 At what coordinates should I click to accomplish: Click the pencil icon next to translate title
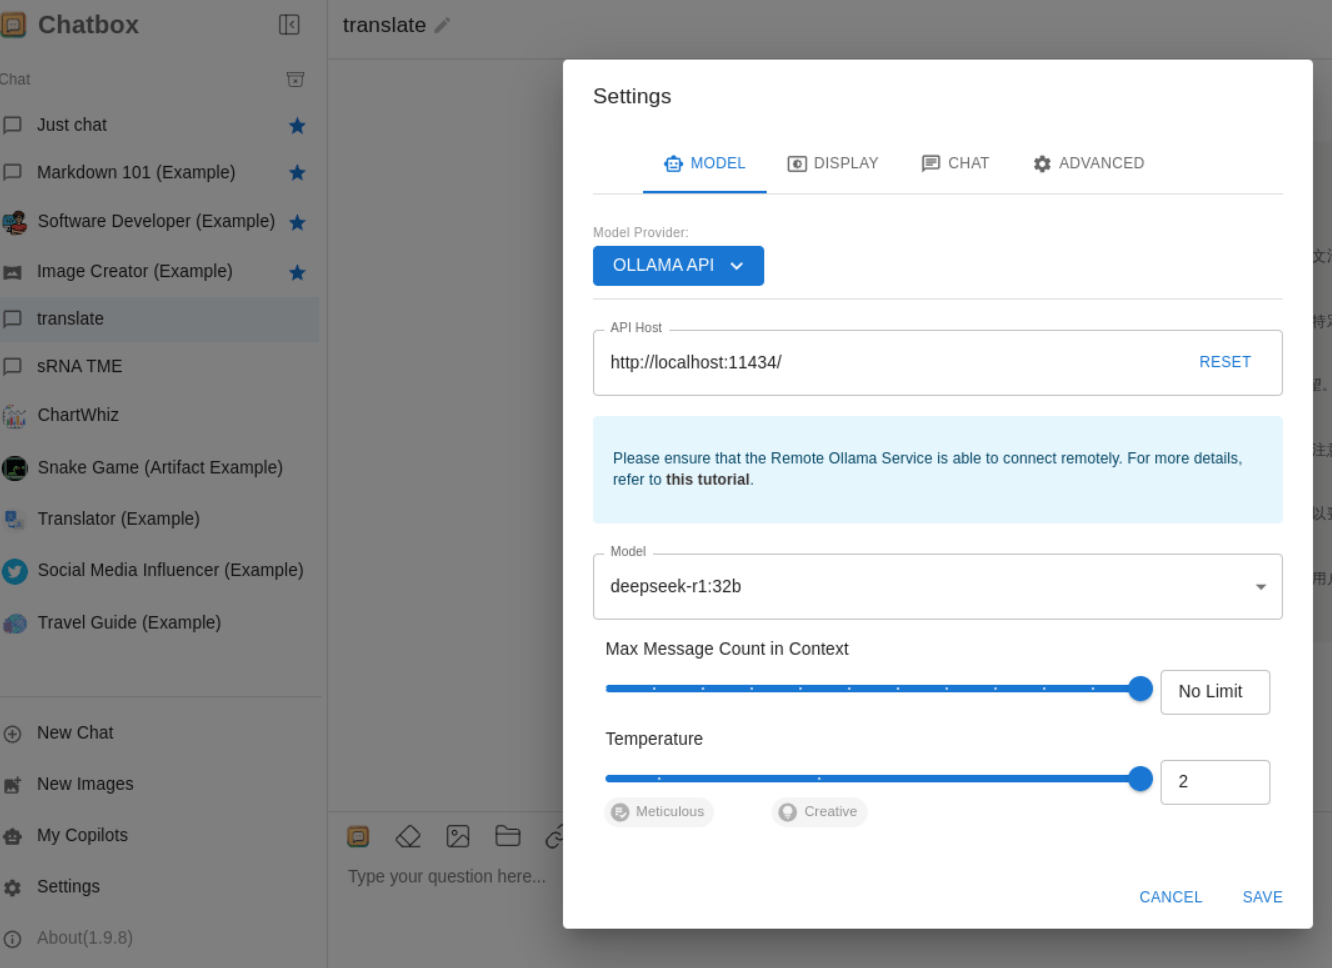pos(442,26)
